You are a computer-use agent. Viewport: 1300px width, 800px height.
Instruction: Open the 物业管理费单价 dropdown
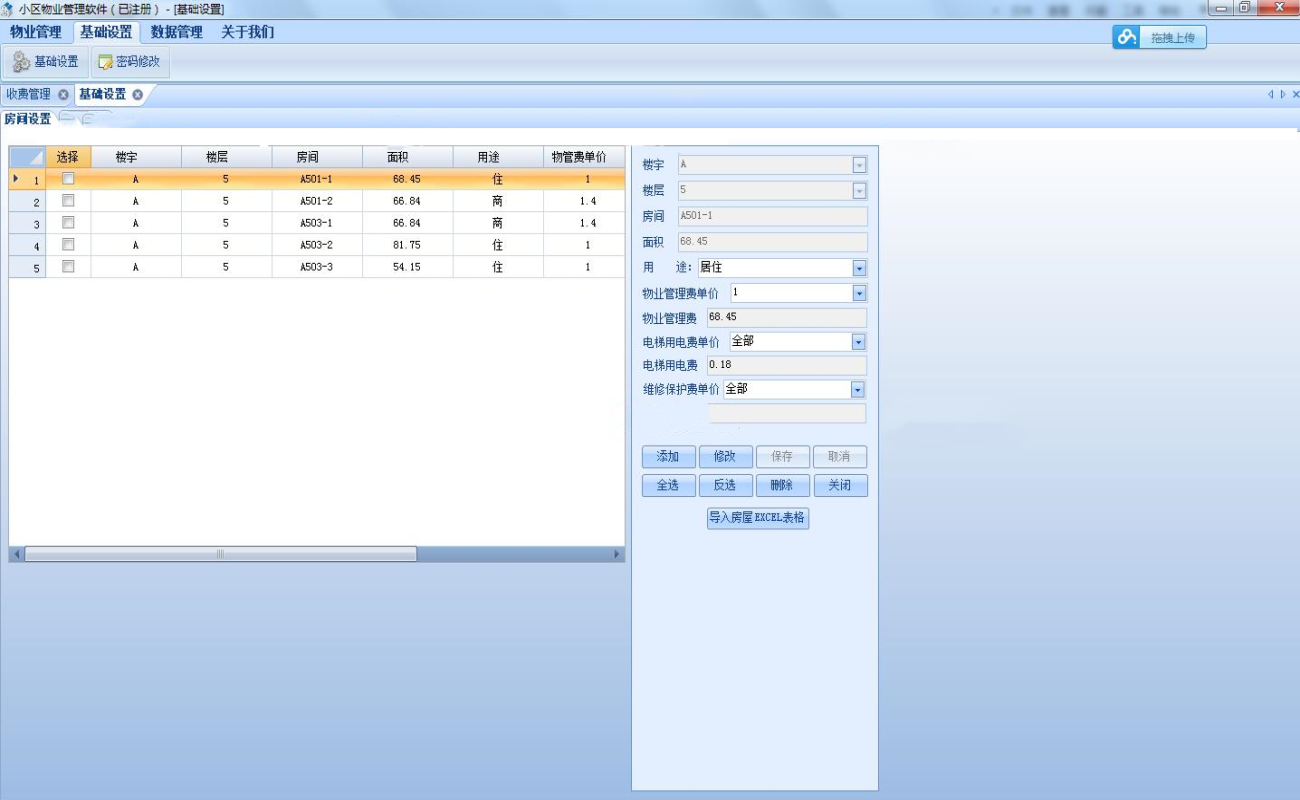point(859,293)
